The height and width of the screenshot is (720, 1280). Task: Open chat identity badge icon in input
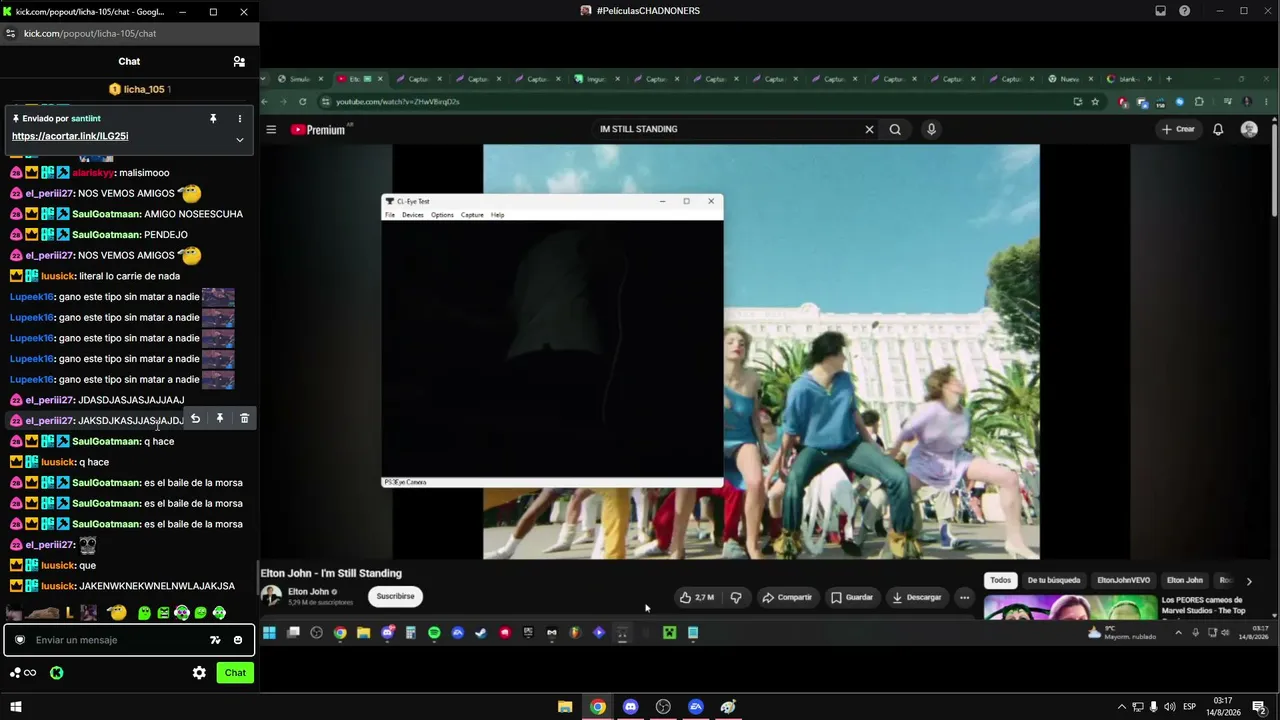19,640
